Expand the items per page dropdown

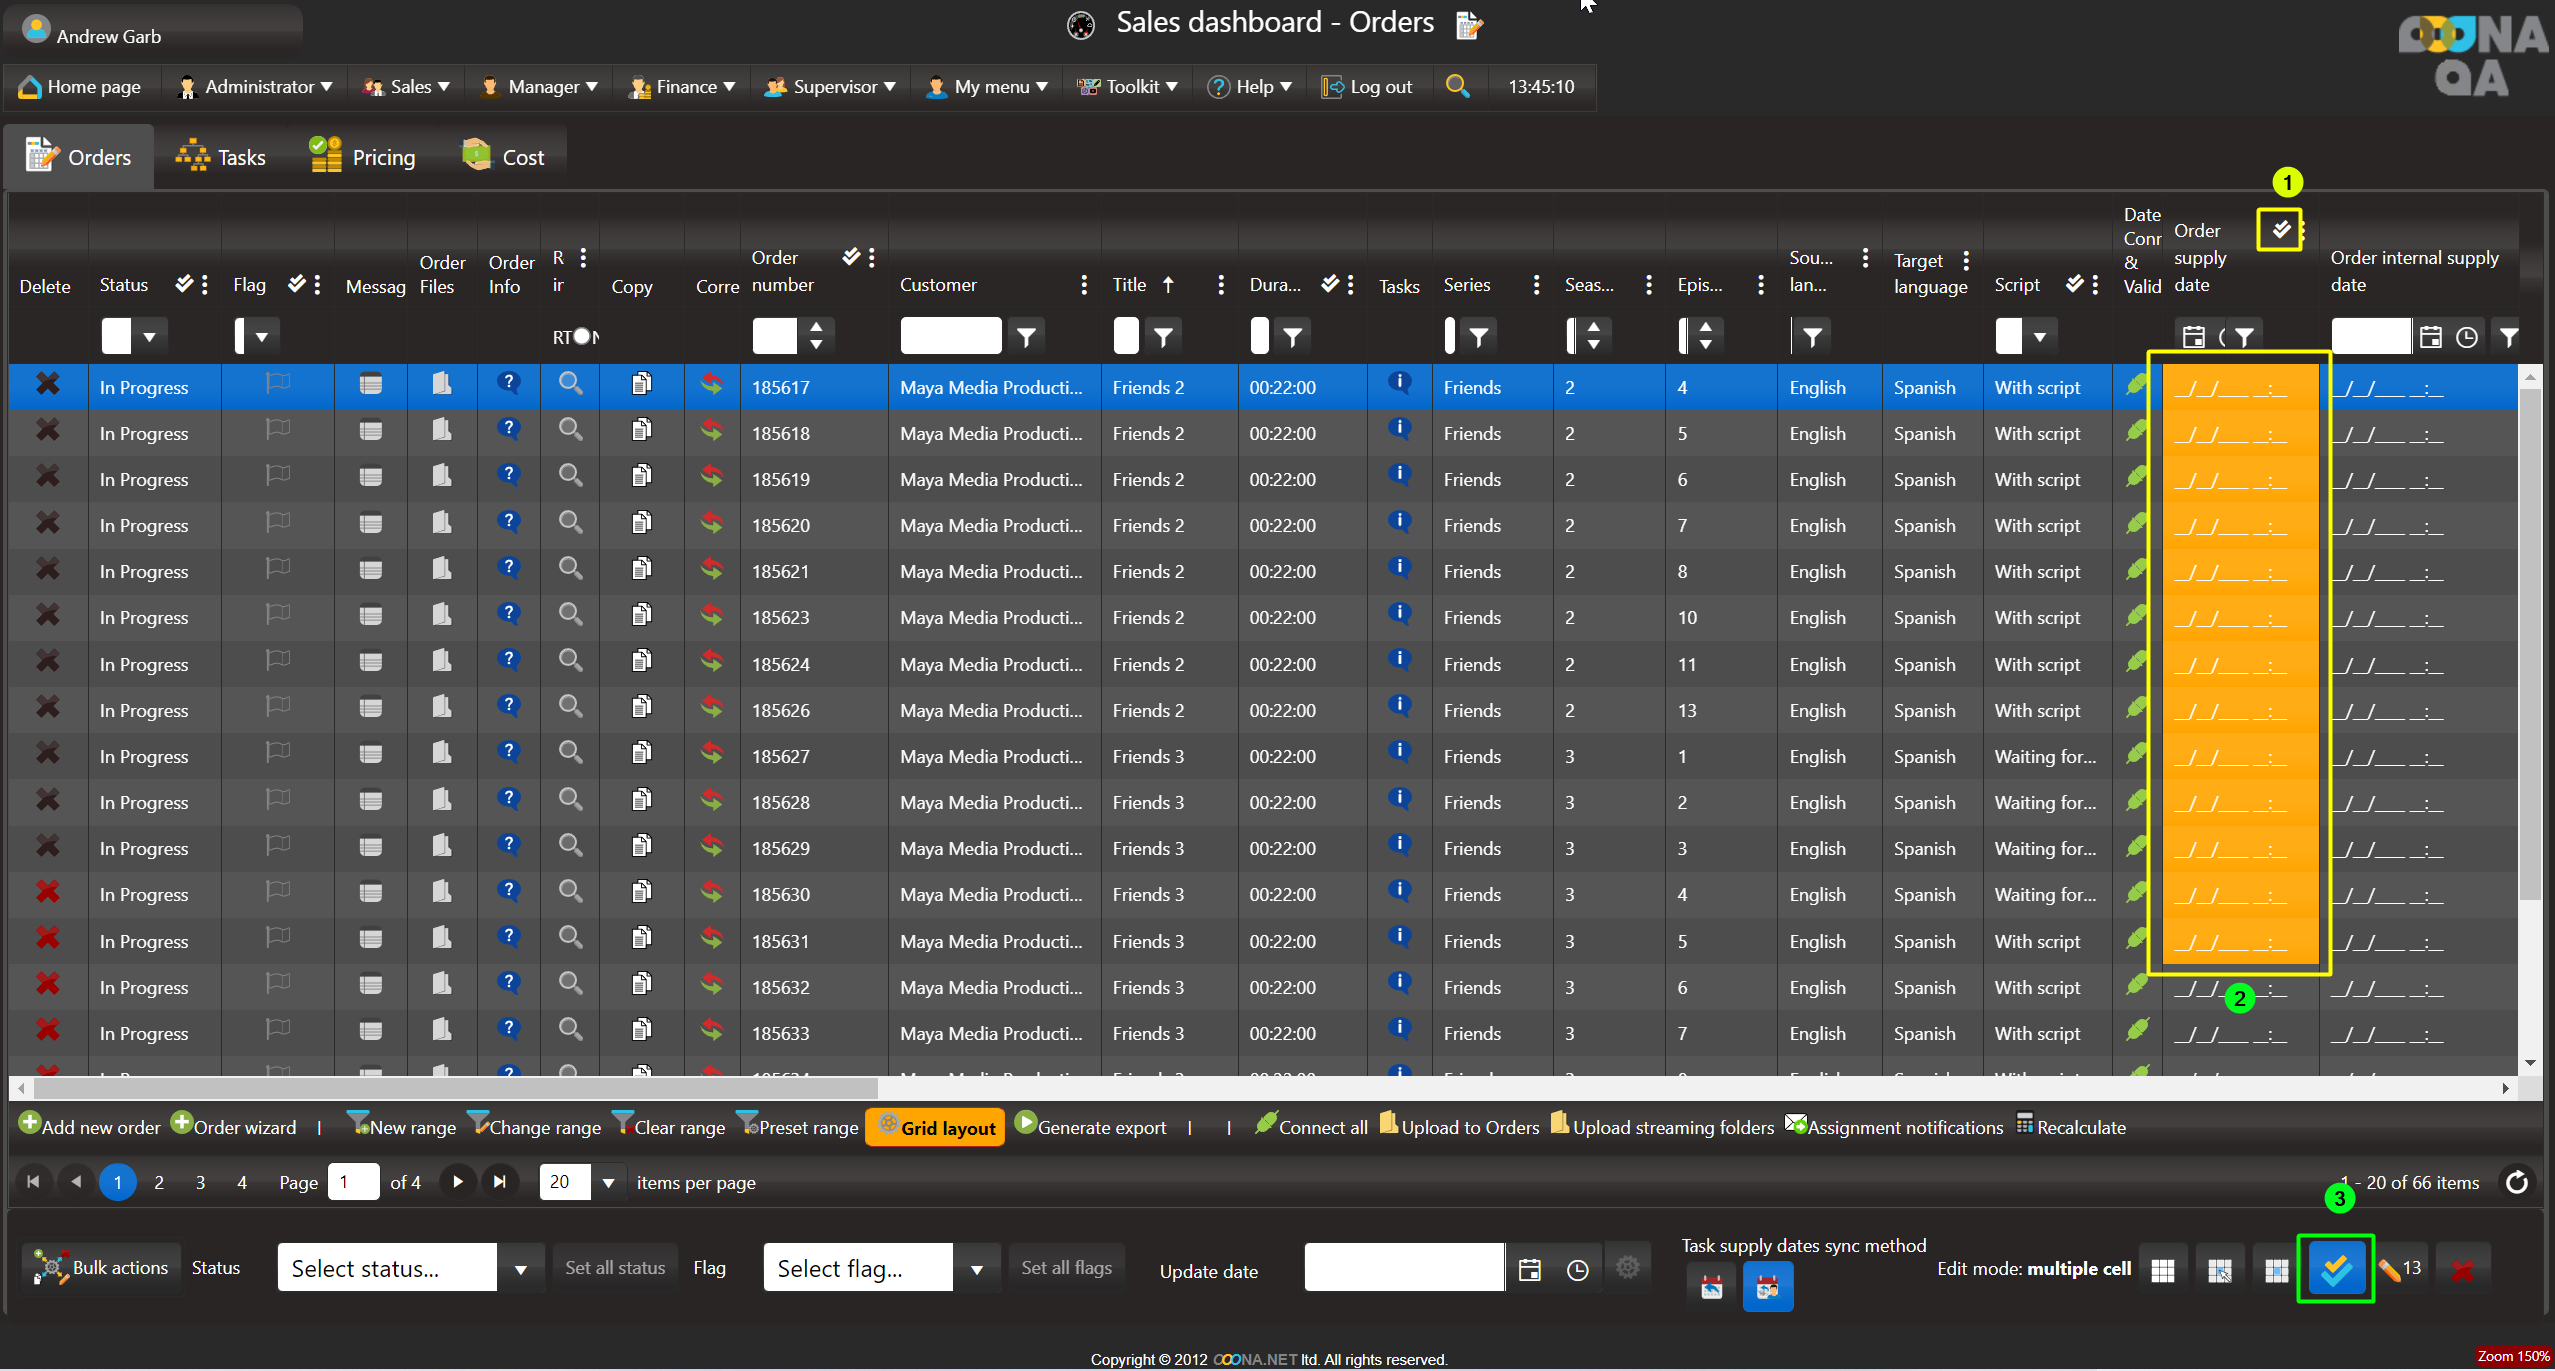click(x=608, y=1183)
